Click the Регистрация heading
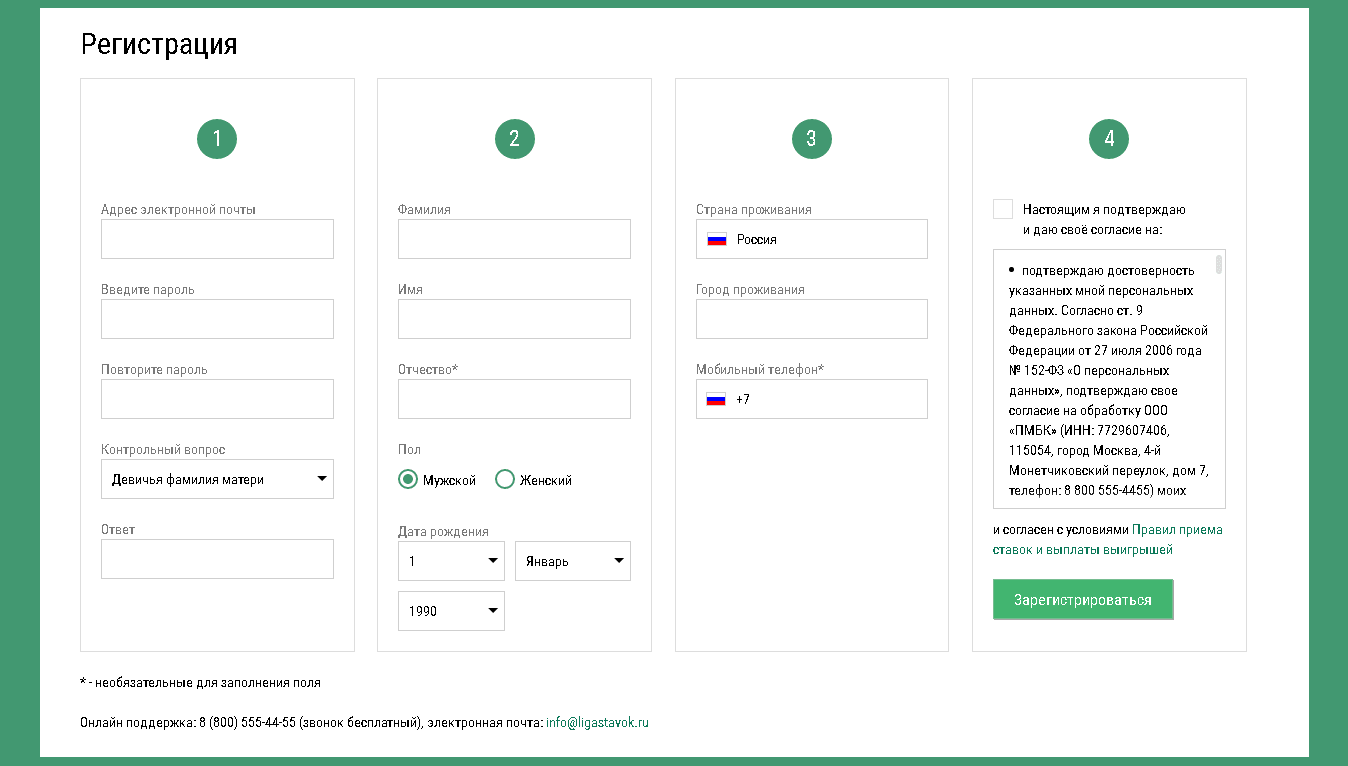1348x766 pixels. [x=159, y=44]
